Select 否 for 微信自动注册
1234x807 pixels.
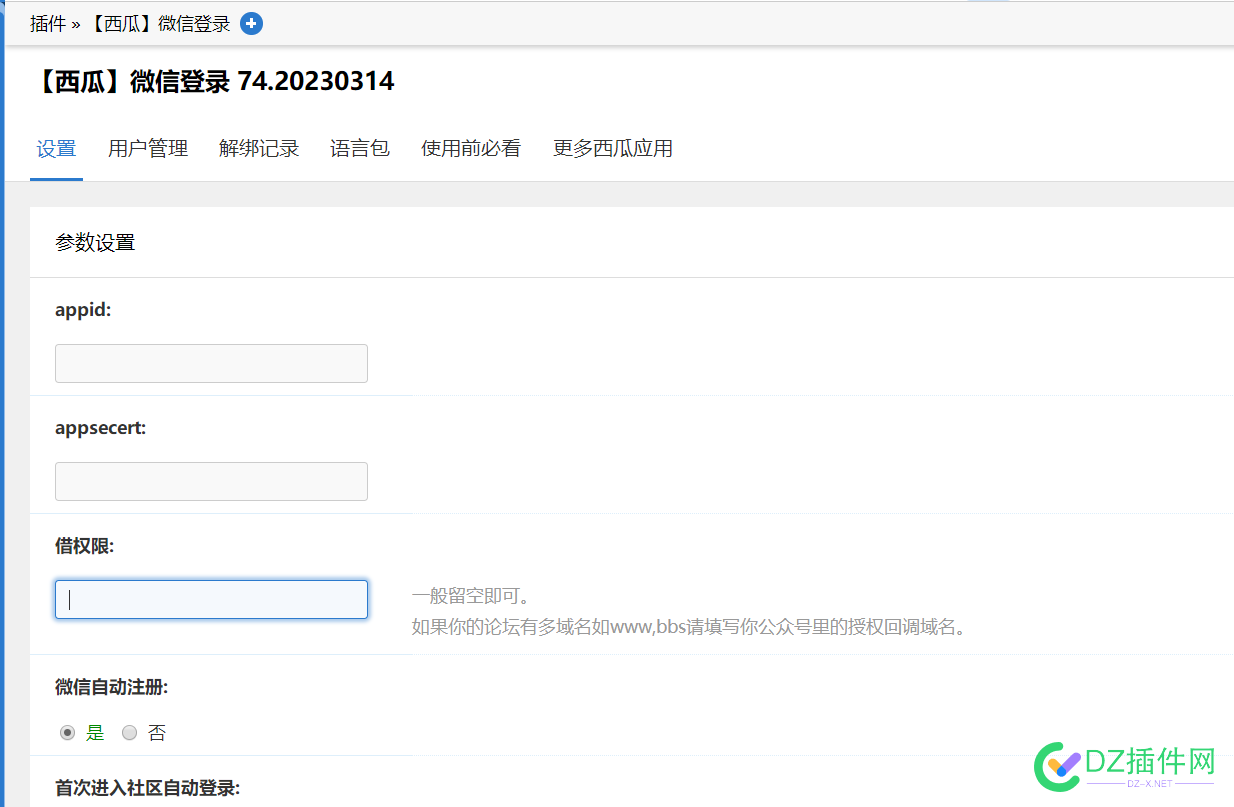point(129,732)
